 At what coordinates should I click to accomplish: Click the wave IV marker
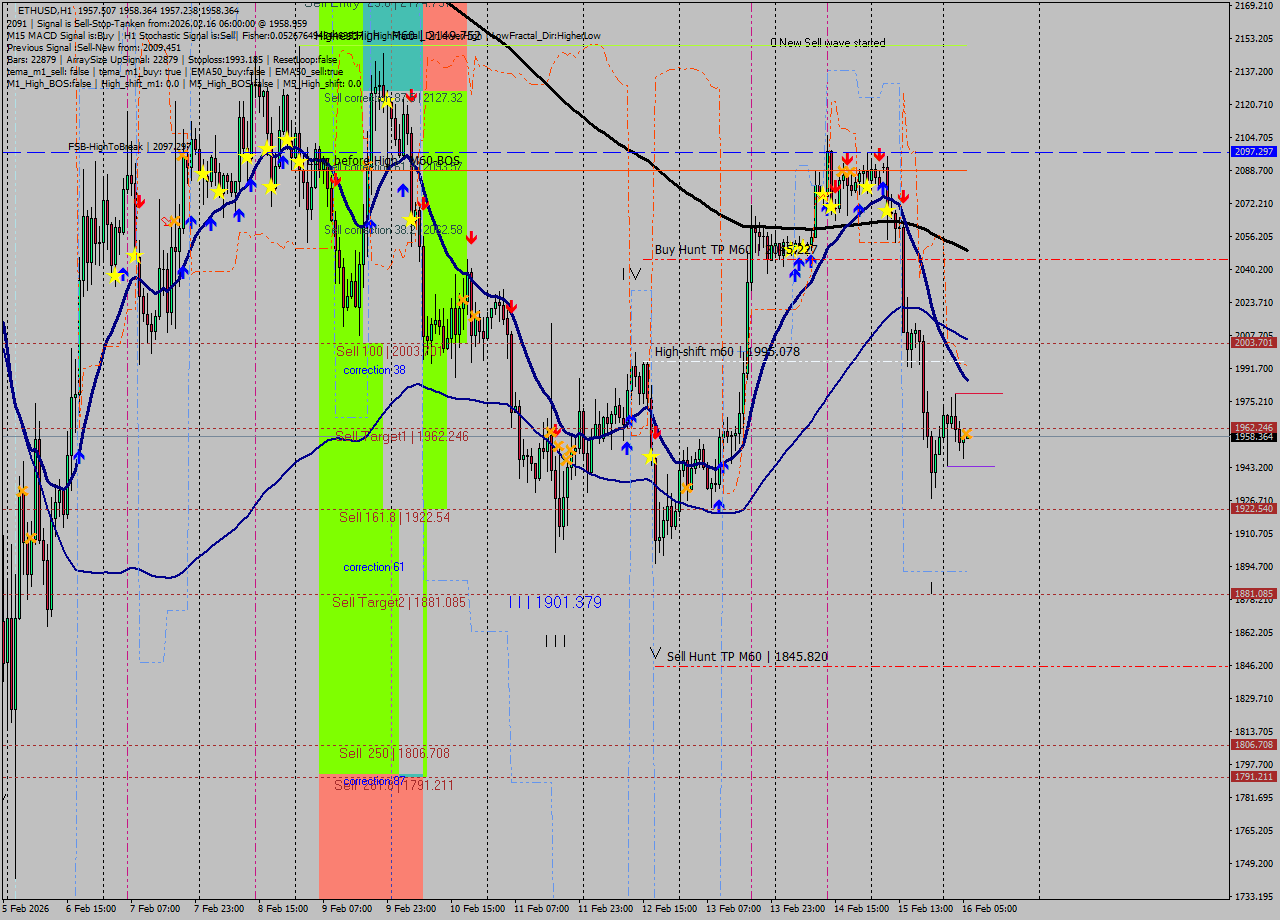tap(631, 273)
